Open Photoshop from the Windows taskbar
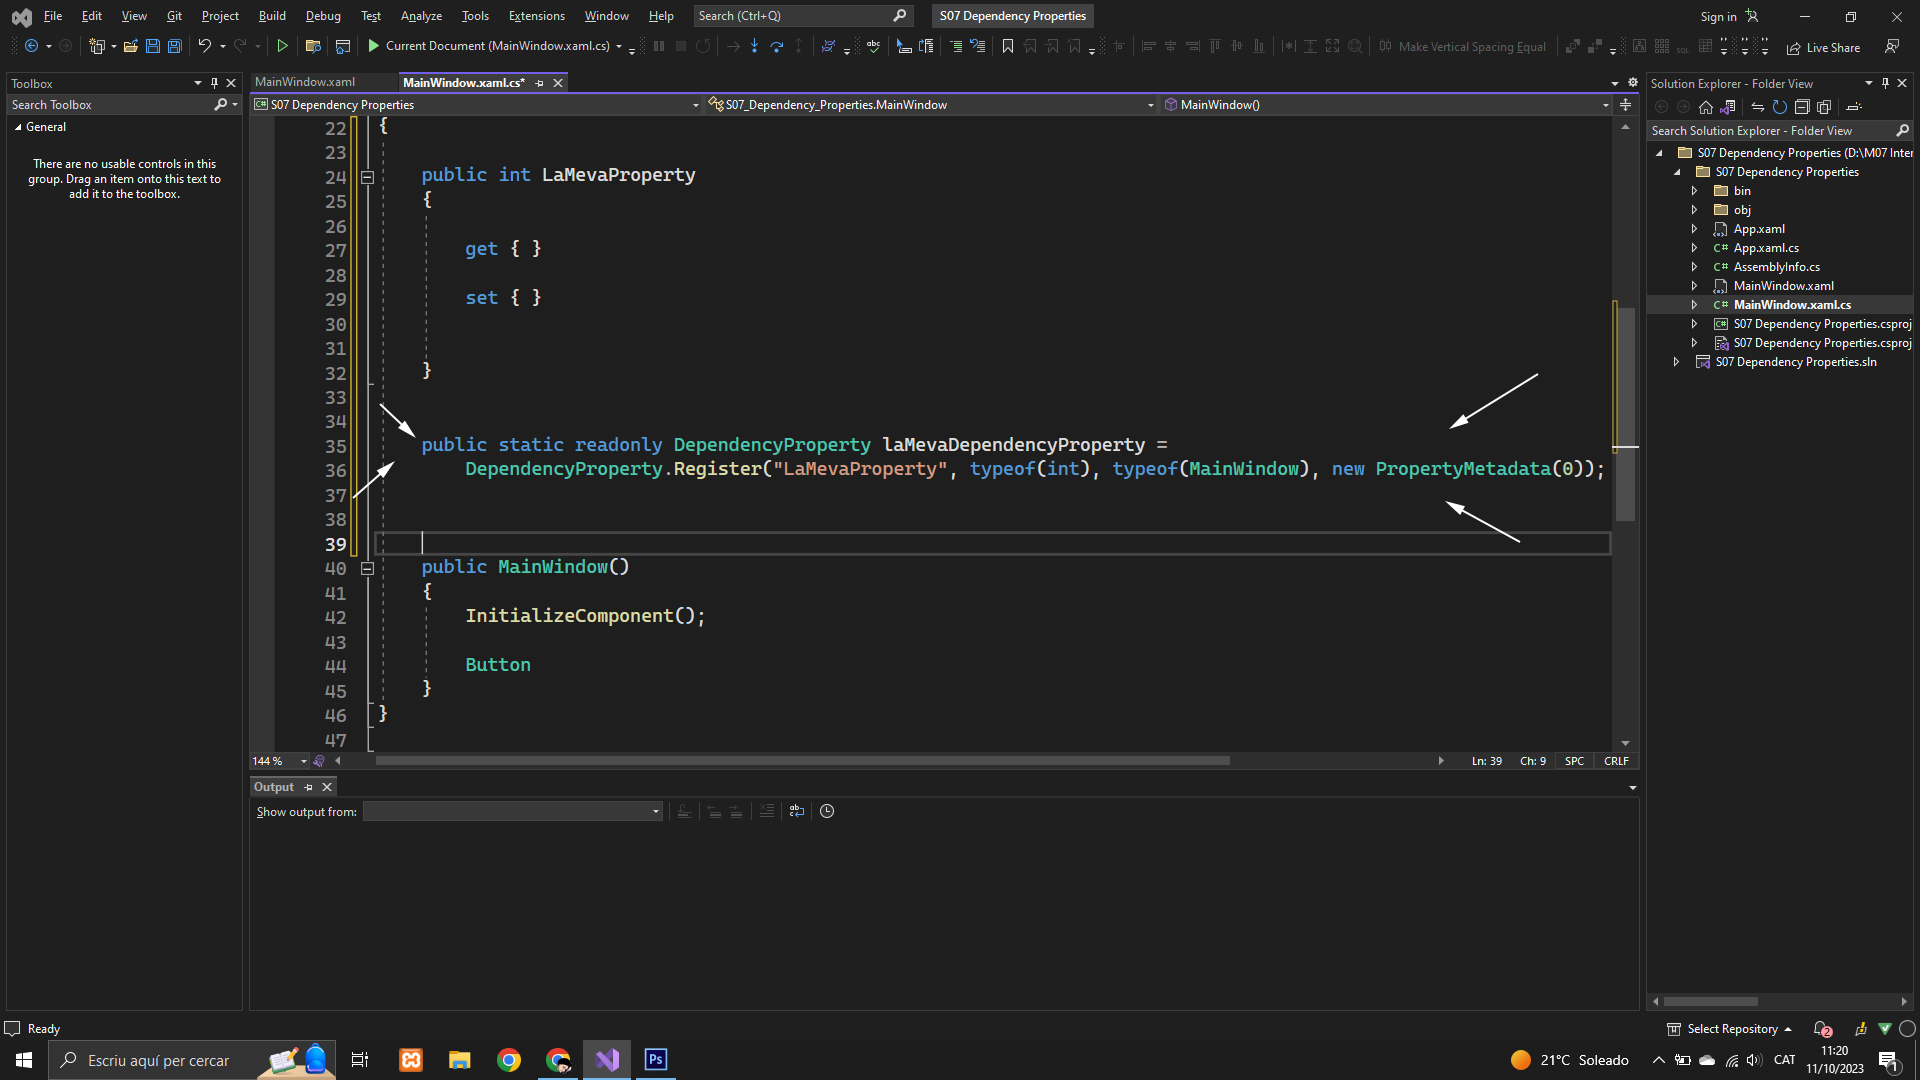The width and height of the screenshot is (1920, 1080). click(656, 1060)
